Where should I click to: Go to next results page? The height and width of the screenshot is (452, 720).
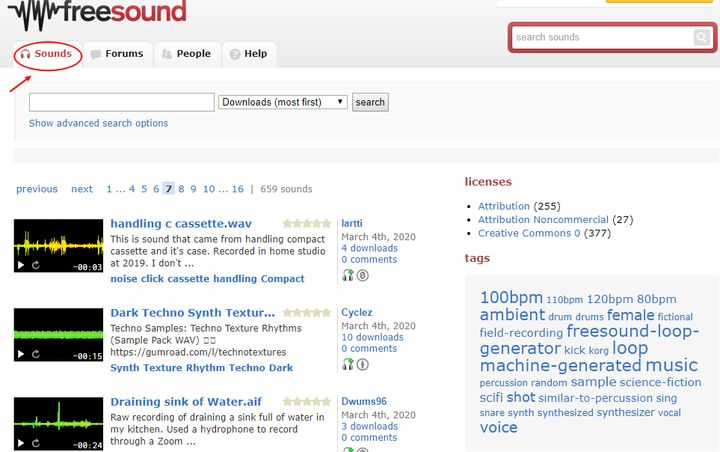tap(82, 189)
